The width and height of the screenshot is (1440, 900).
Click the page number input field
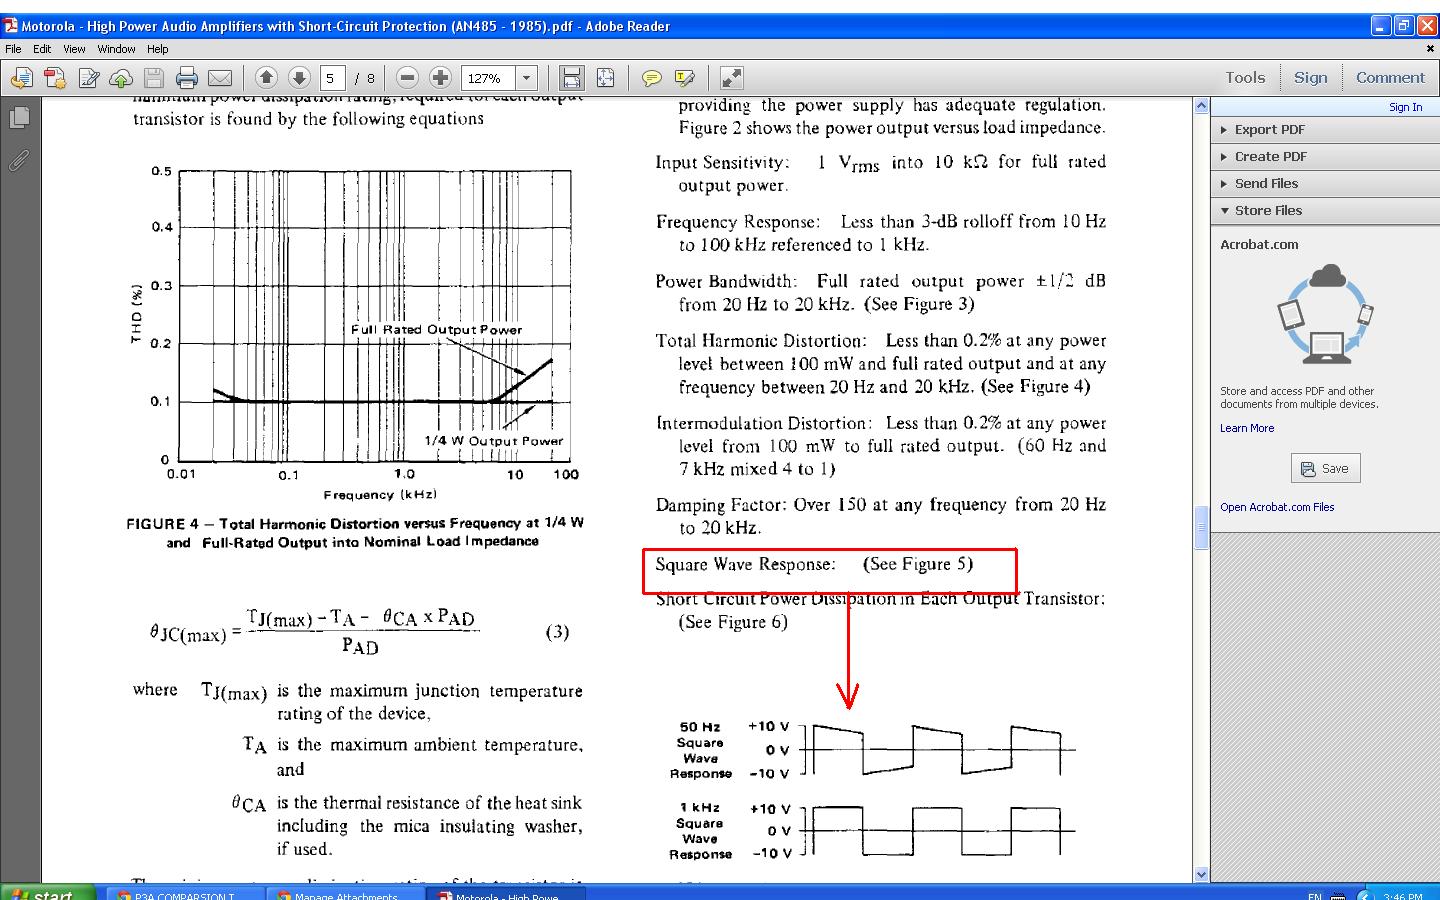(333, 78)
